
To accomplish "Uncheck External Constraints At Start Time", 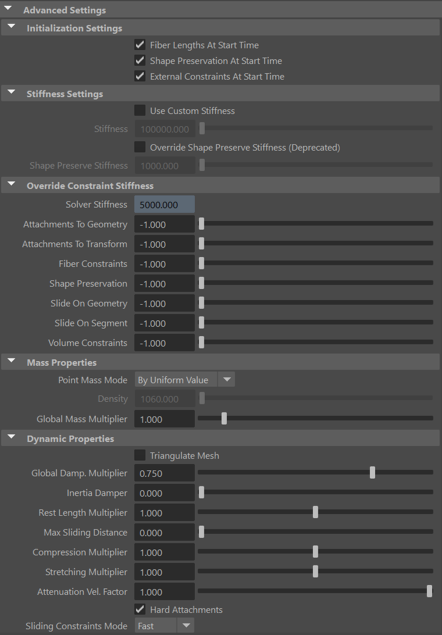I will [x=140, y=76].
